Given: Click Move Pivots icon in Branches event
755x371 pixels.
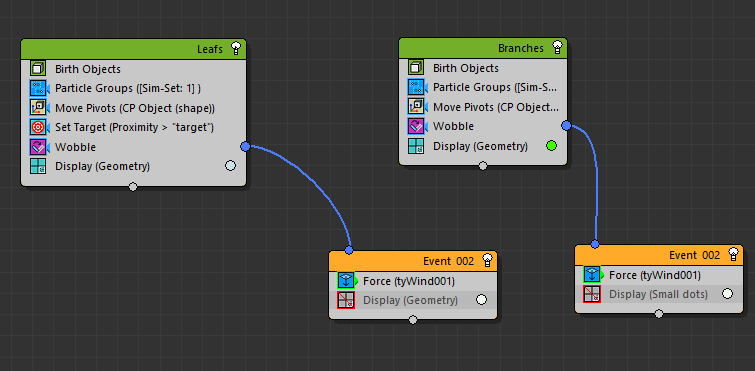Looking at the screenshot, I should click(416, 107).
